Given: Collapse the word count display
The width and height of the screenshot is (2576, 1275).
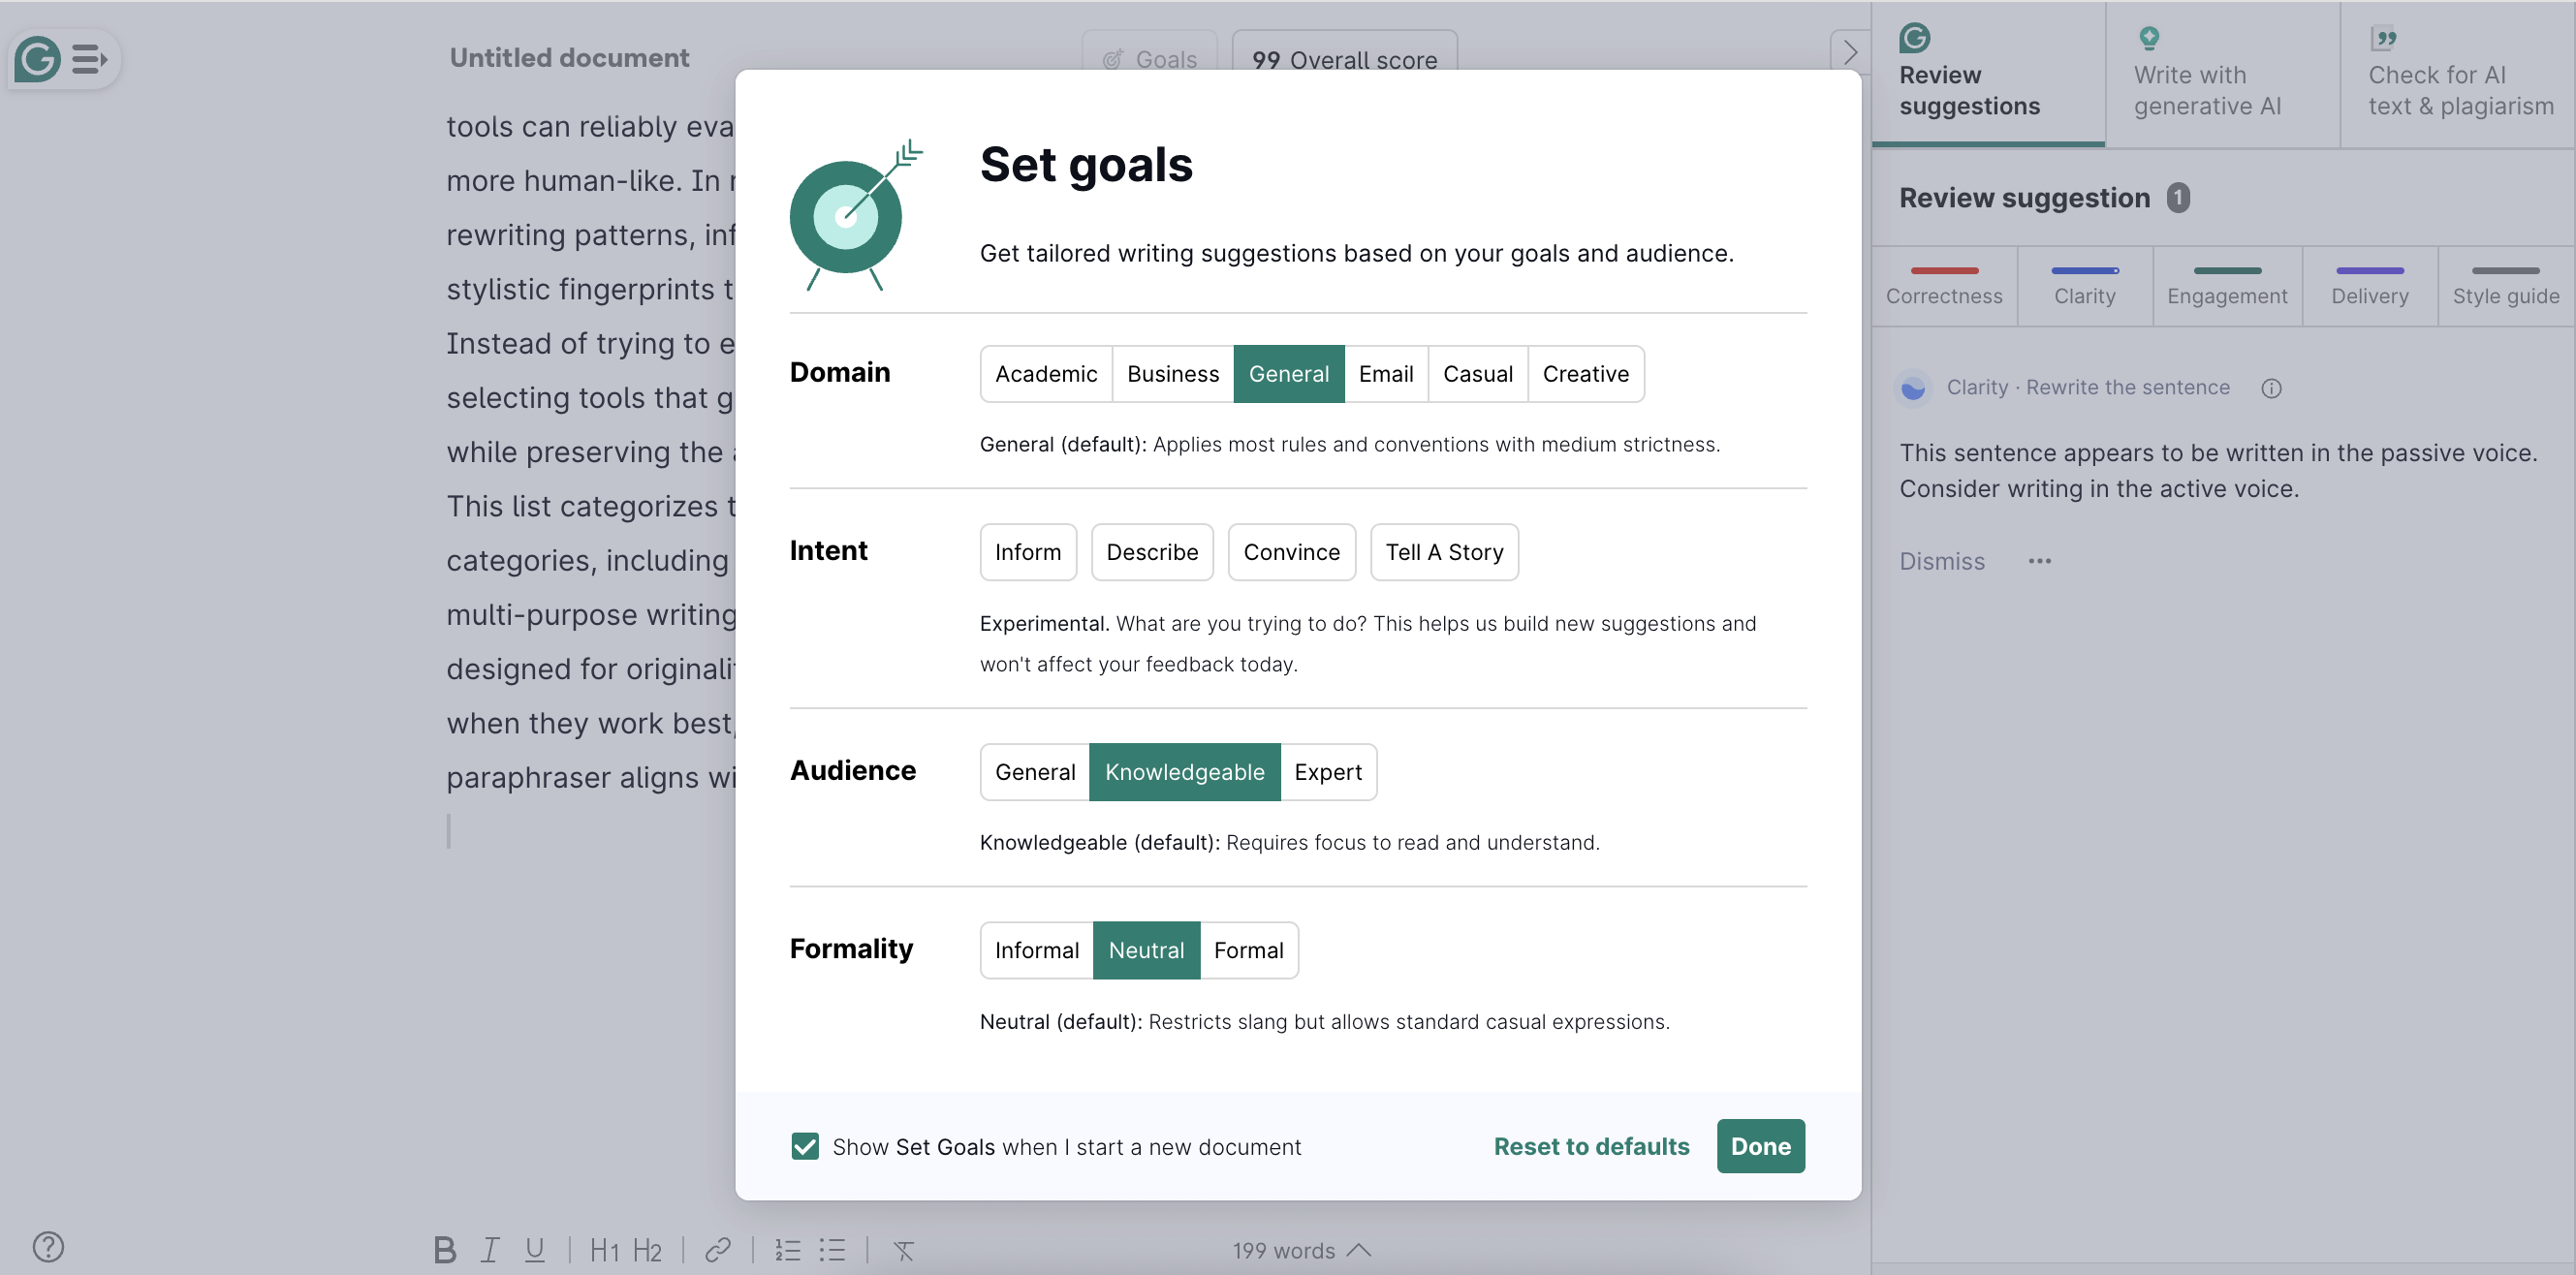Looking at the screenshot, I should tap(1359, 1250).
